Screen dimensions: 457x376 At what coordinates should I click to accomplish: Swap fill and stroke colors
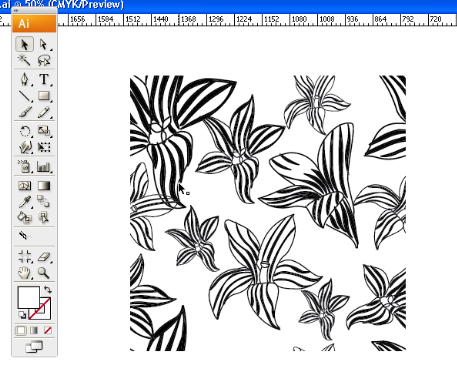(x=48, y=290)
